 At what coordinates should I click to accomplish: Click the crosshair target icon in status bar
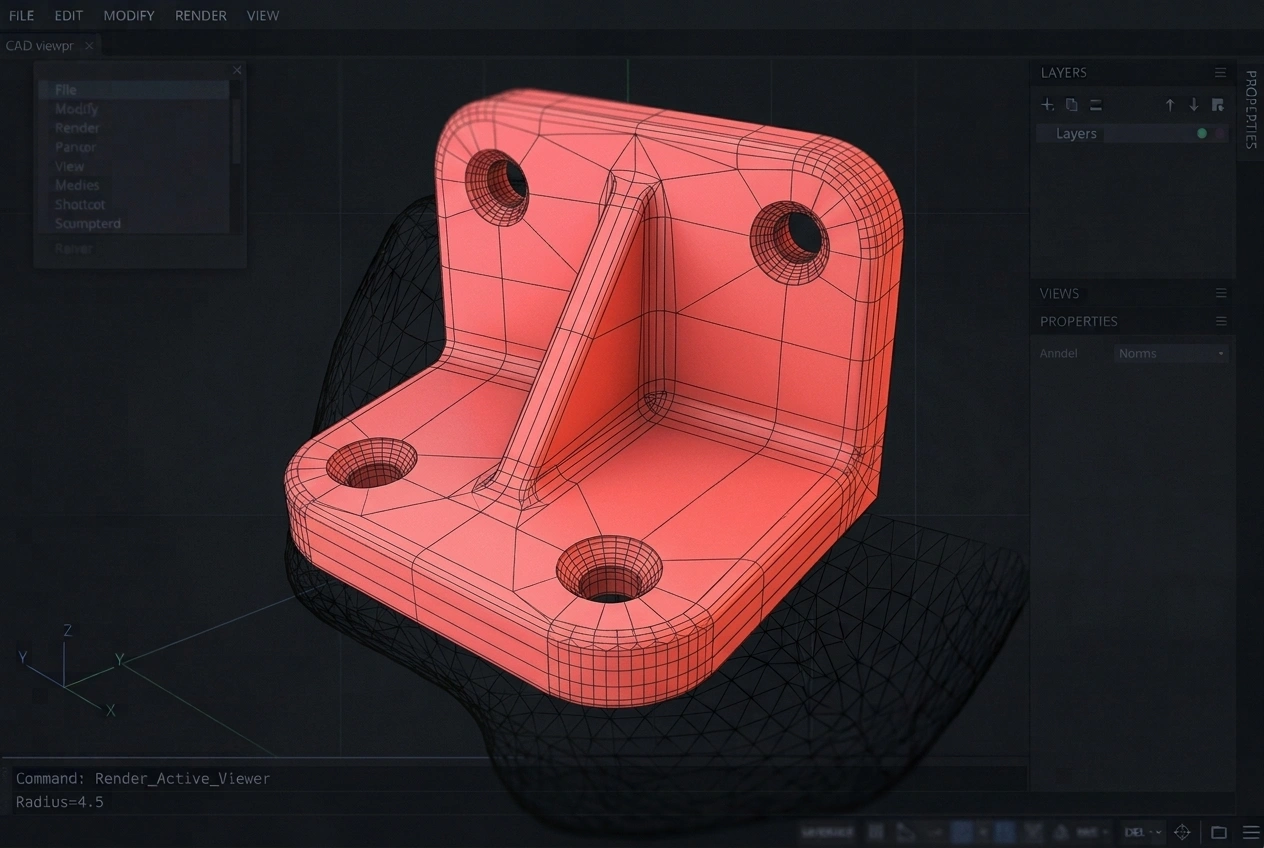pos(1182,832)
